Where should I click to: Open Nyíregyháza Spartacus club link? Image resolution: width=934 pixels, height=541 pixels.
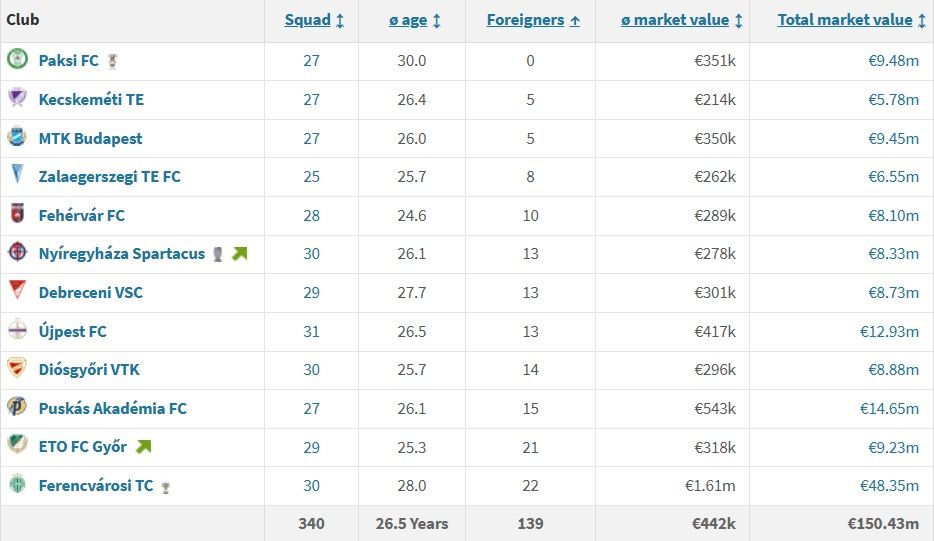122,254
